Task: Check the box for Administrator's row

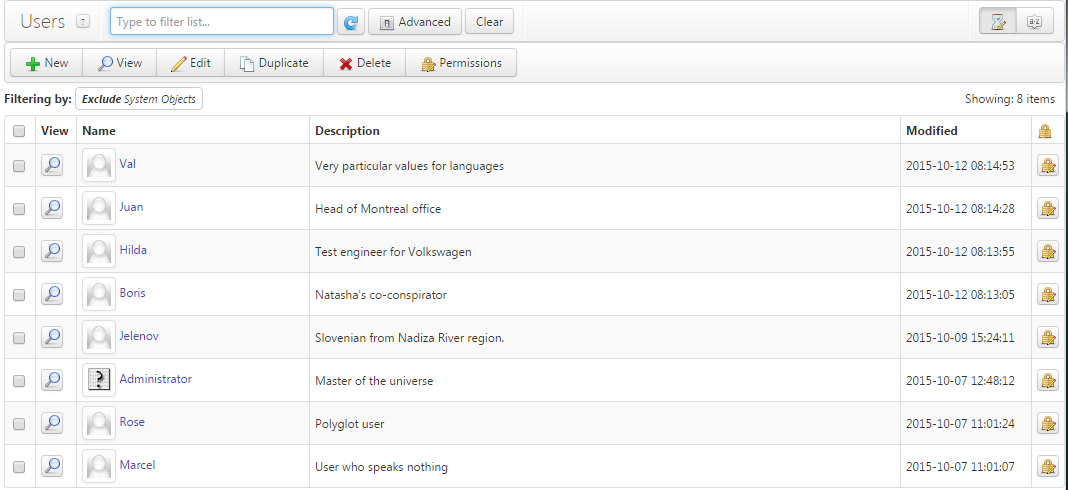Action: pos(19,380)
